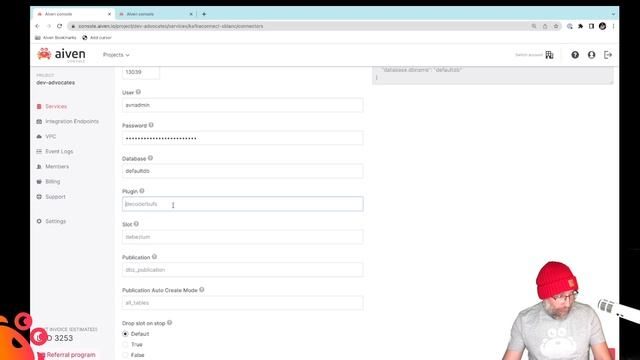Viewport: 640px width, 360px height.
Task: Open Settings in the sidebar
Action: (x=56, y=221)
